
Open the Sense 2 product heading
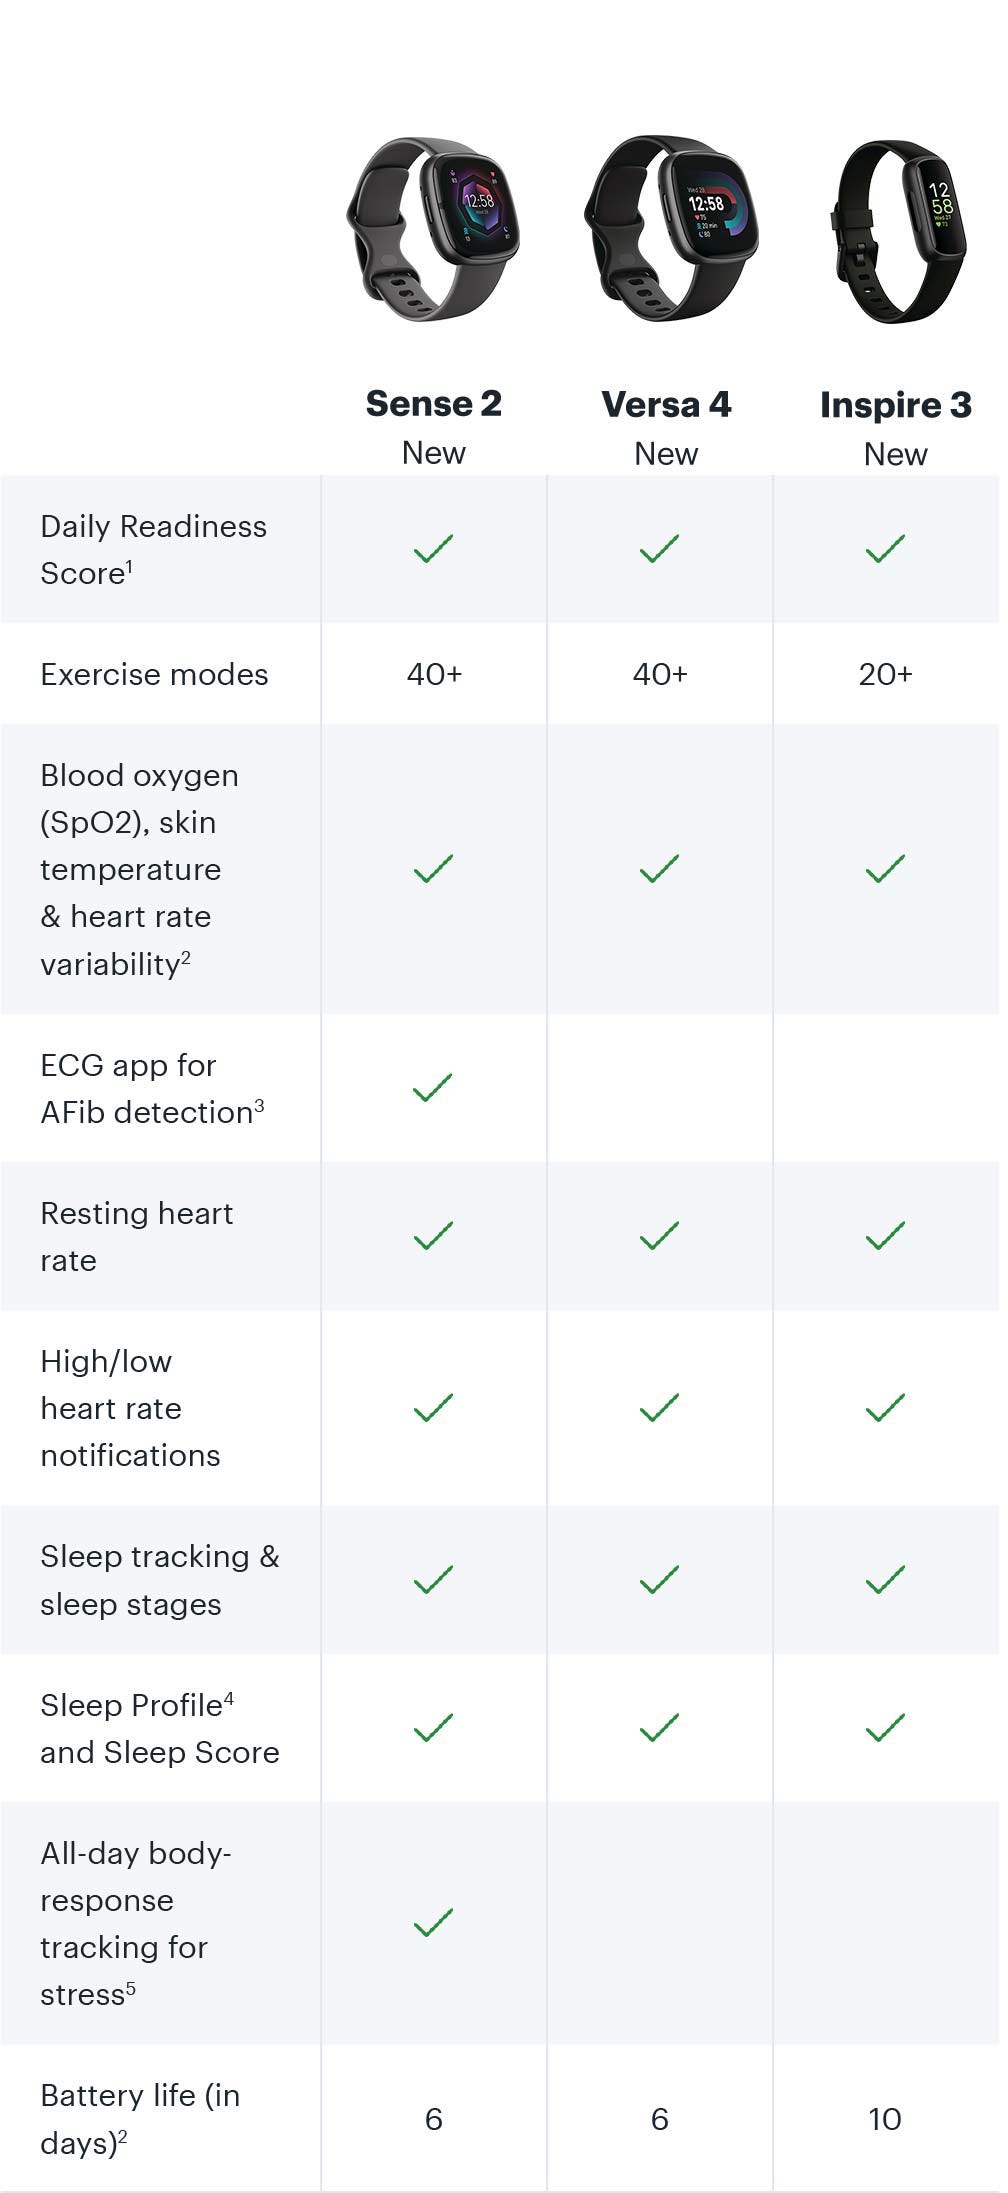[x=433, y=404]
